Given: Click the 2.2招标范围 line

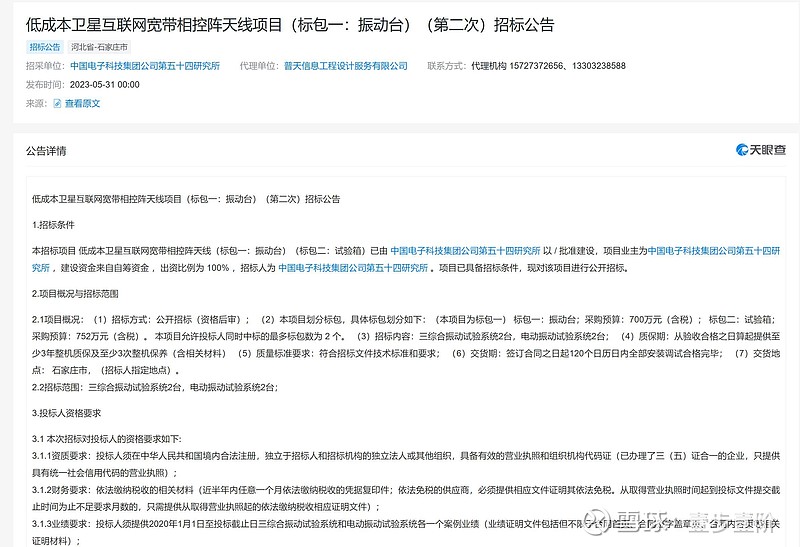Looking at the screenshot, I should 155,387.
